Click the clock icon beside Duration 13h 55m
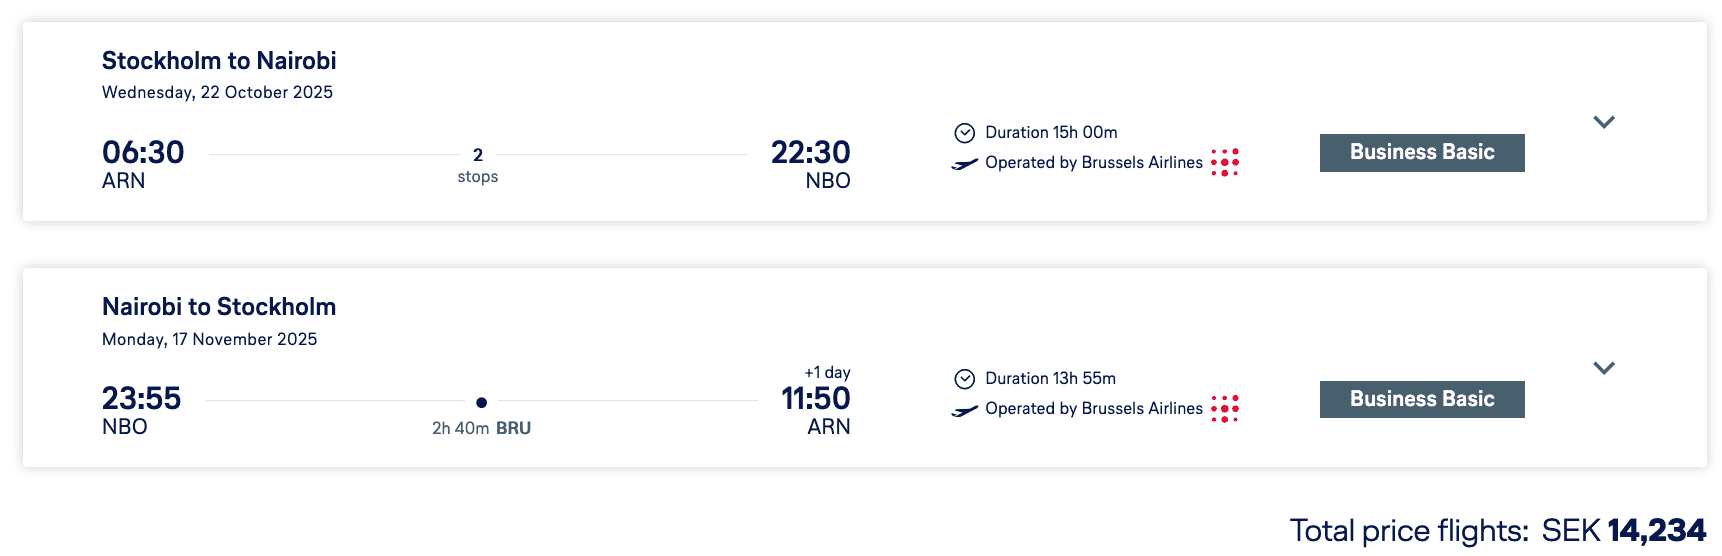Image resolution: width=1722 pixels, height=556 pixels. [964, 379]
